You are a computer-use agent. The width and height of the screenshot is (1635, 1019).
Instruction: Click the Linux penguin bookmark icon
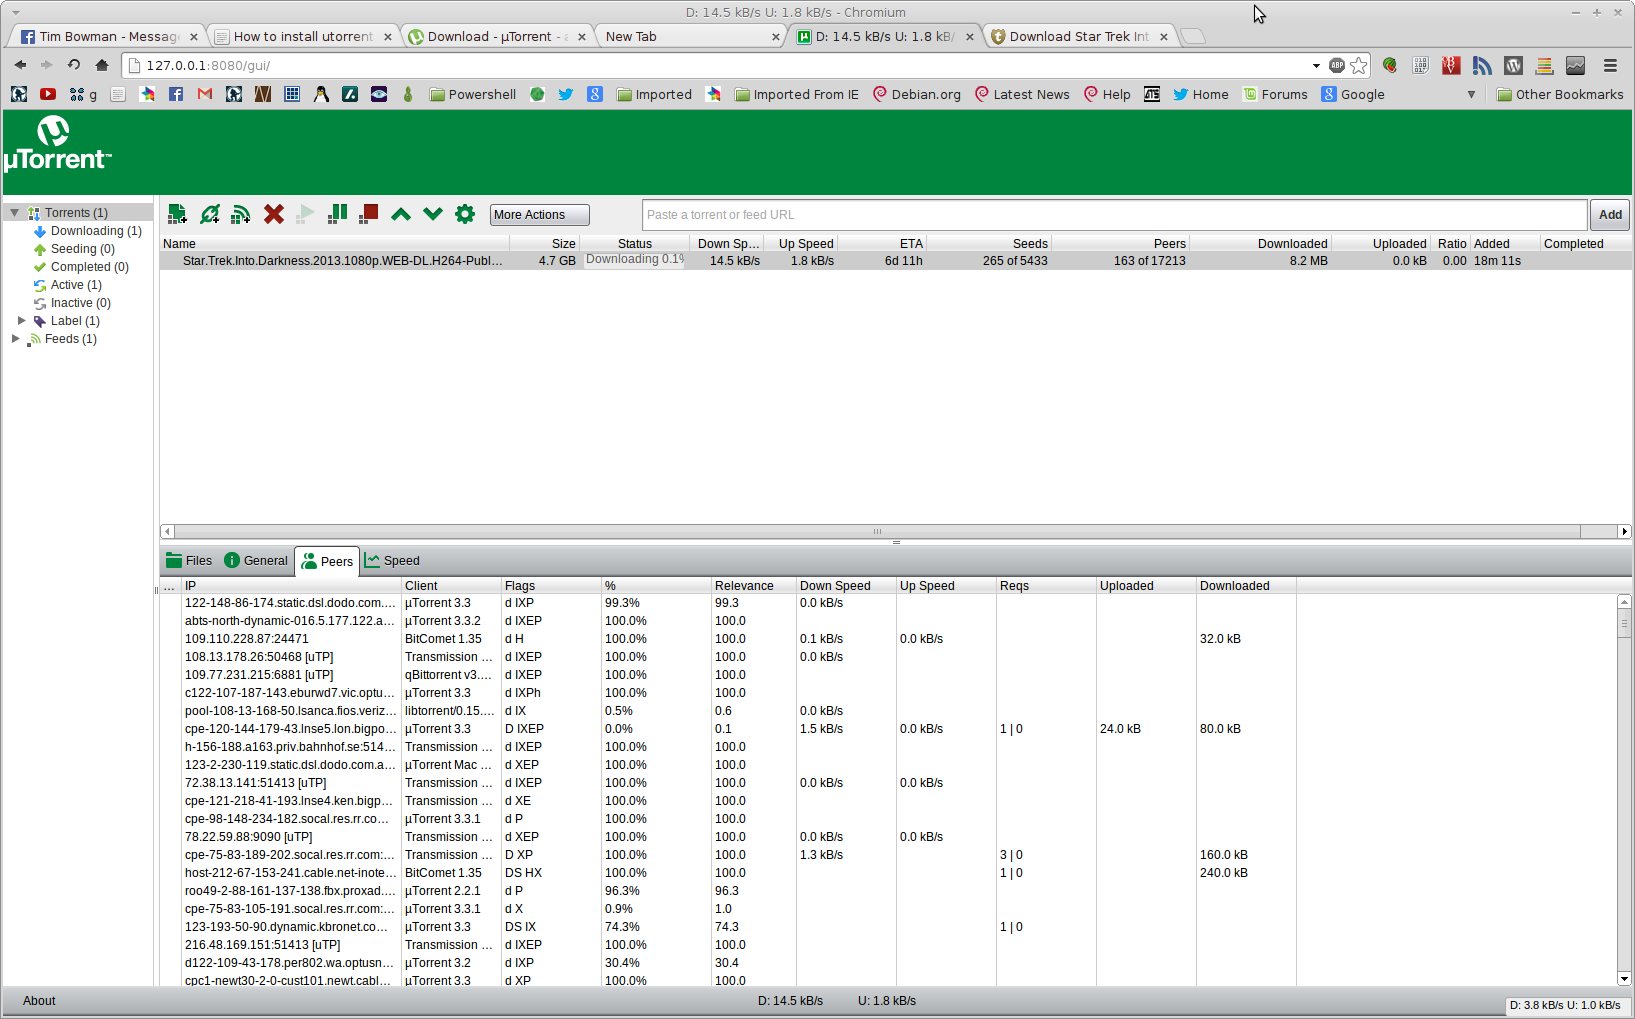pos(321,94)
